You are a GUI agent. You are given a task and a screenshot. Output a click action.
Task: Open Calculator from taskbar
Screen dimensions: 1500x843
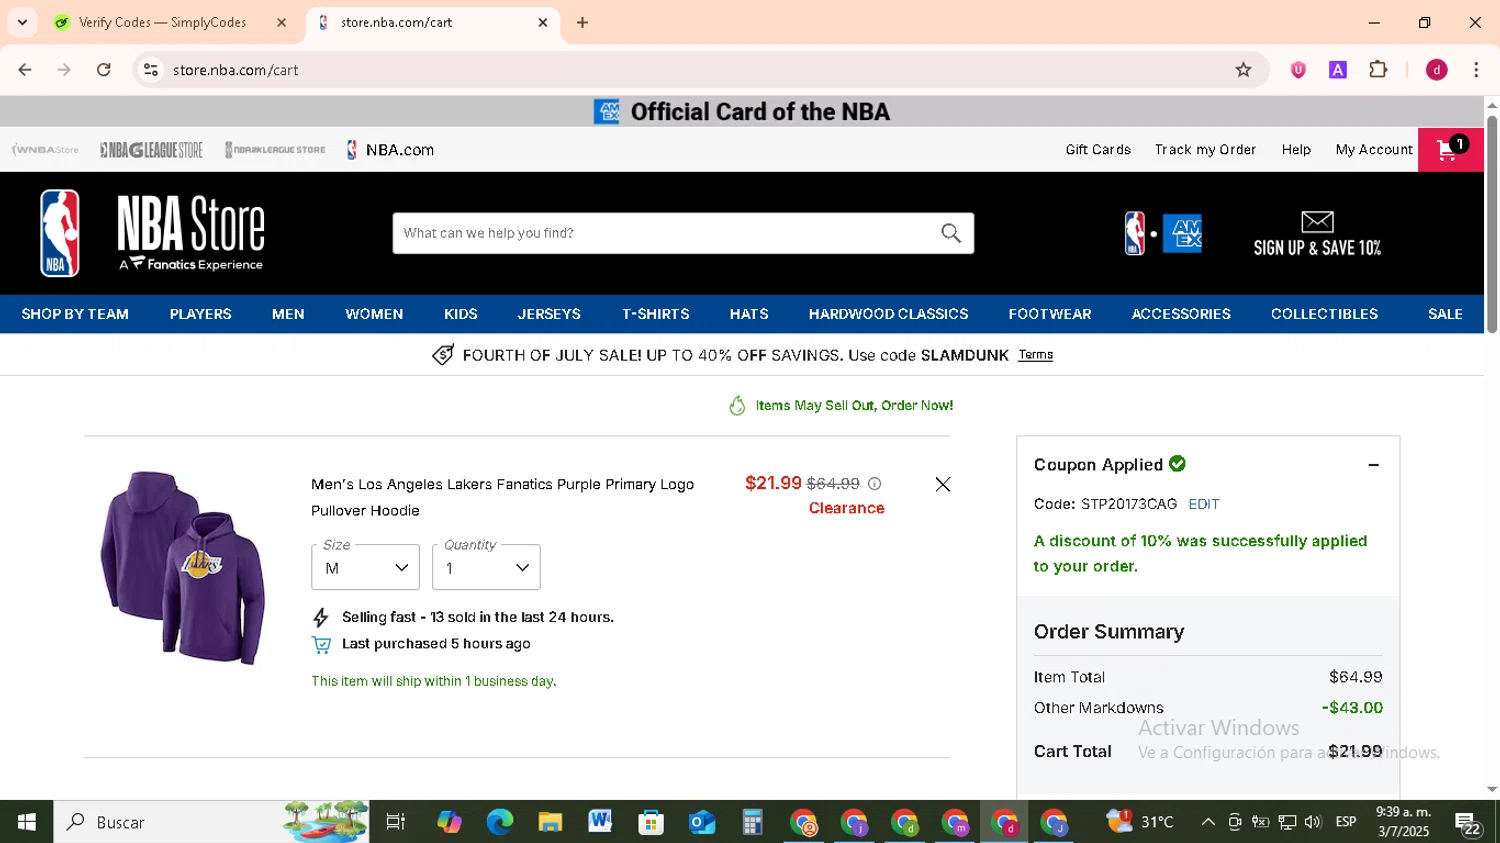pyautogui.click(x=752, y=822)
